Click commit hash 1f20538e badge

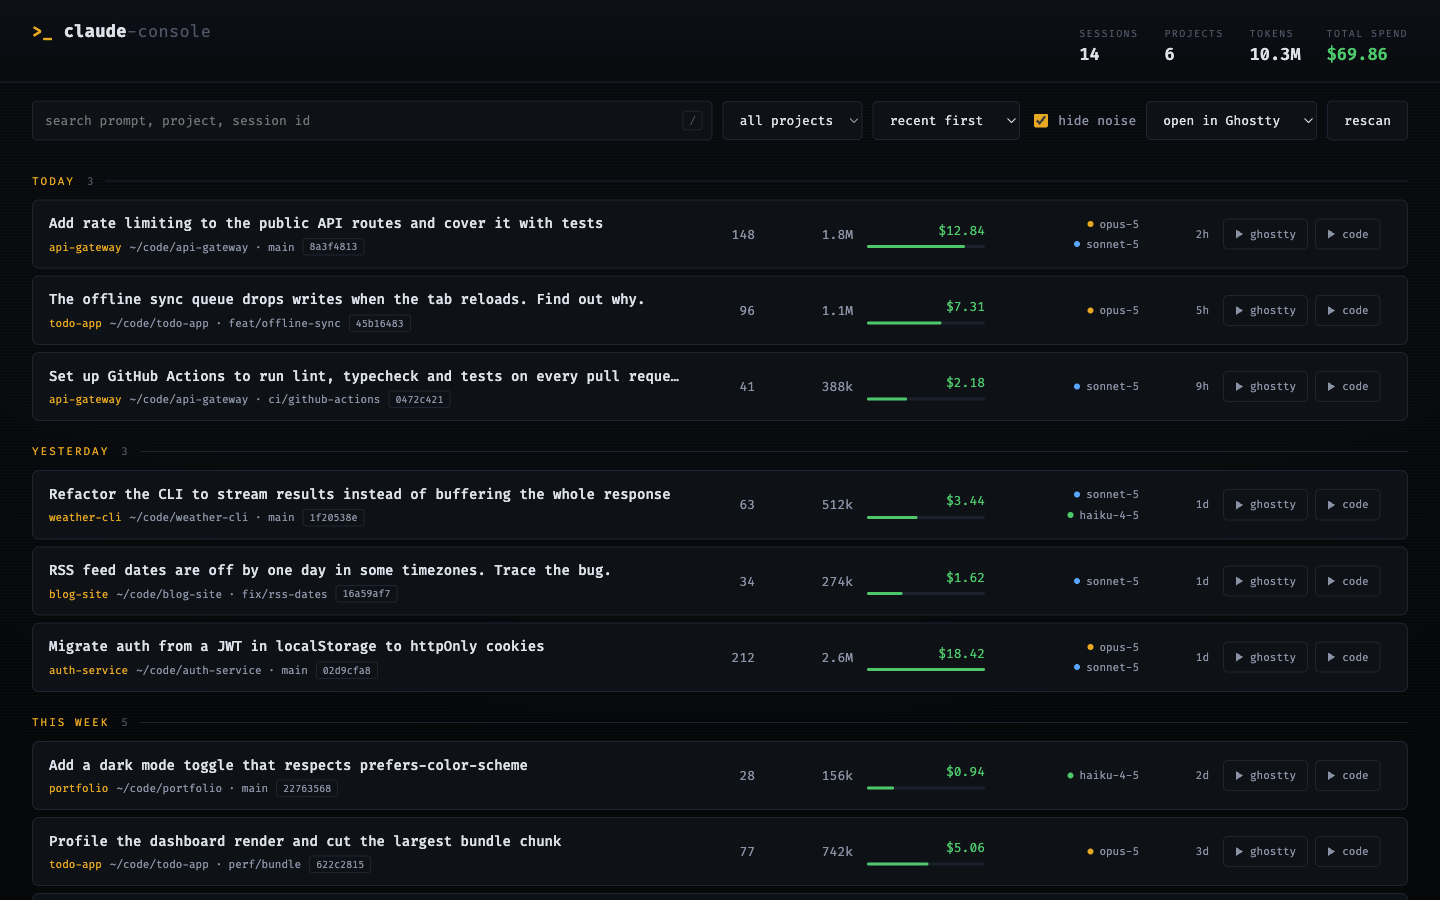pyautogui.click(x=333, y=518)
